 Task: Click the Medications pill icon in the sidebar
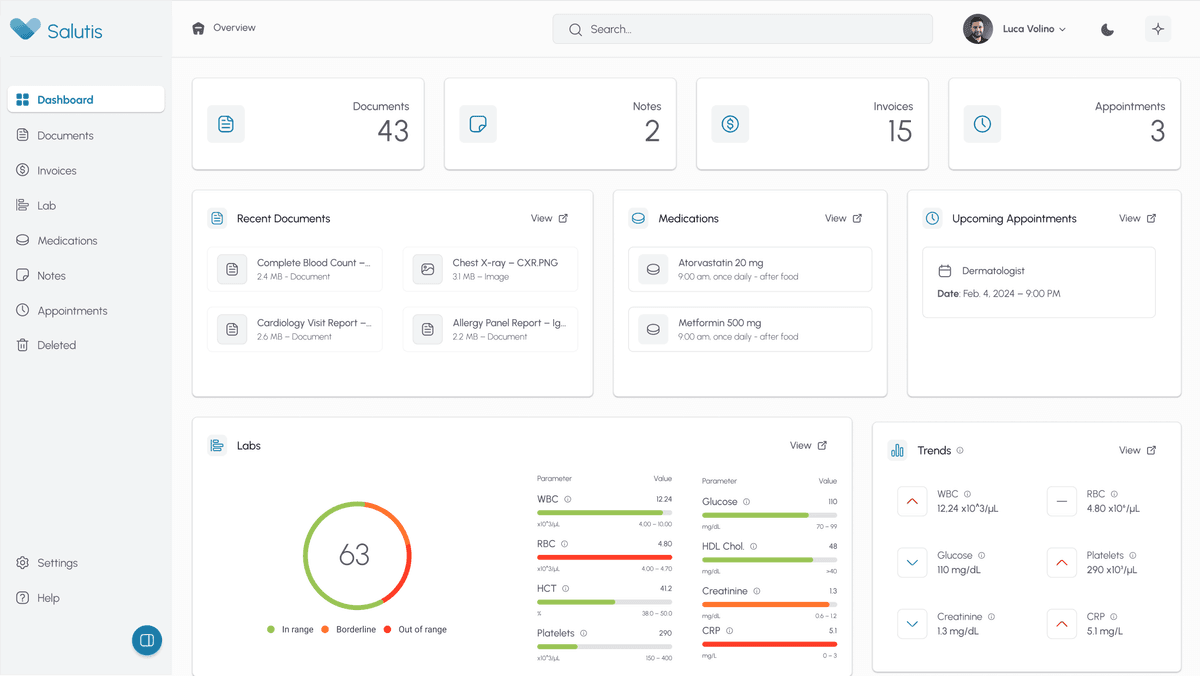pos(22,240)
